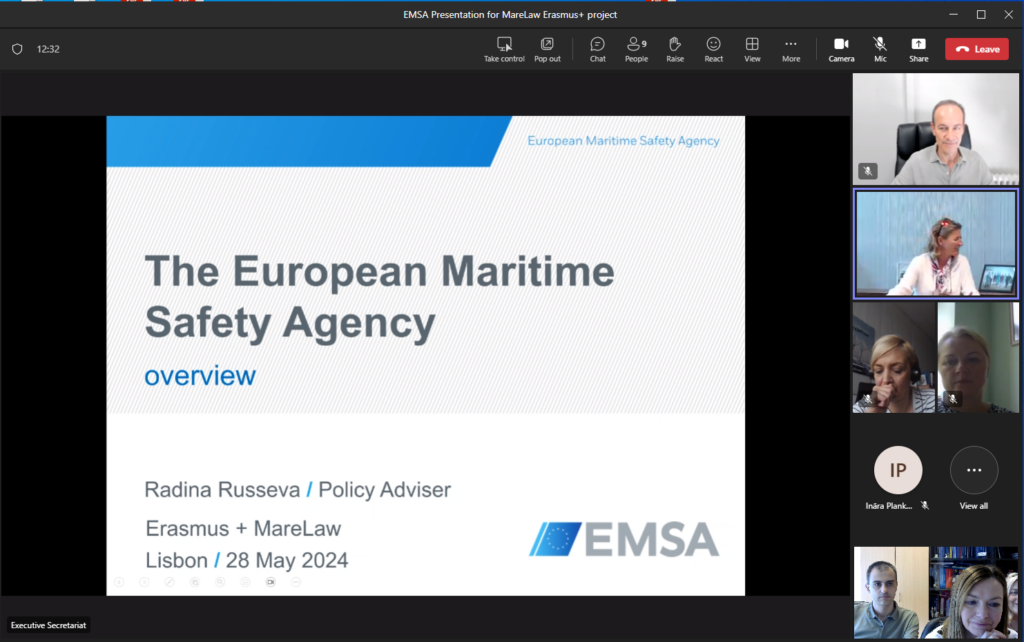Click the shield security icon
The width and height of the screenshot is (1024, 642).
click(17, 49)
